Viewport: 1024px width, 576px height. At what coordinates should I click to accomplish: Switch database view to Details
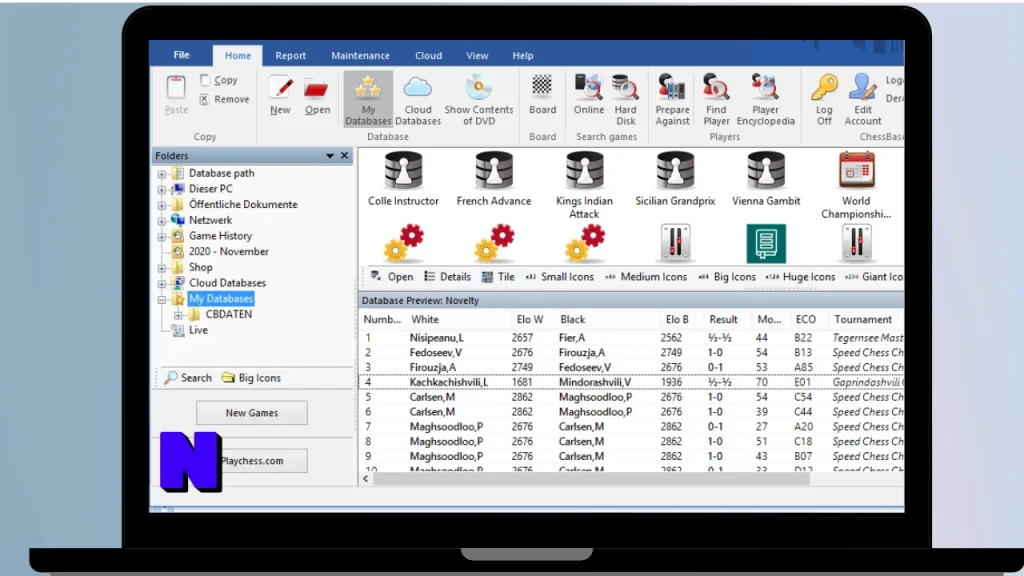pos(447,277)
